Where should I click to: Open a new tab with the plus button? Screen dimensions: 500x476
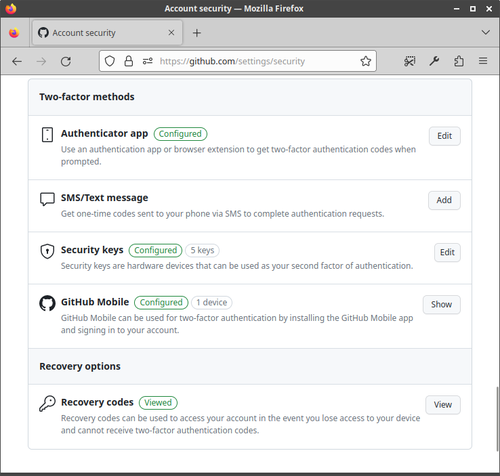pyautogui.click(x=197, y=33)
